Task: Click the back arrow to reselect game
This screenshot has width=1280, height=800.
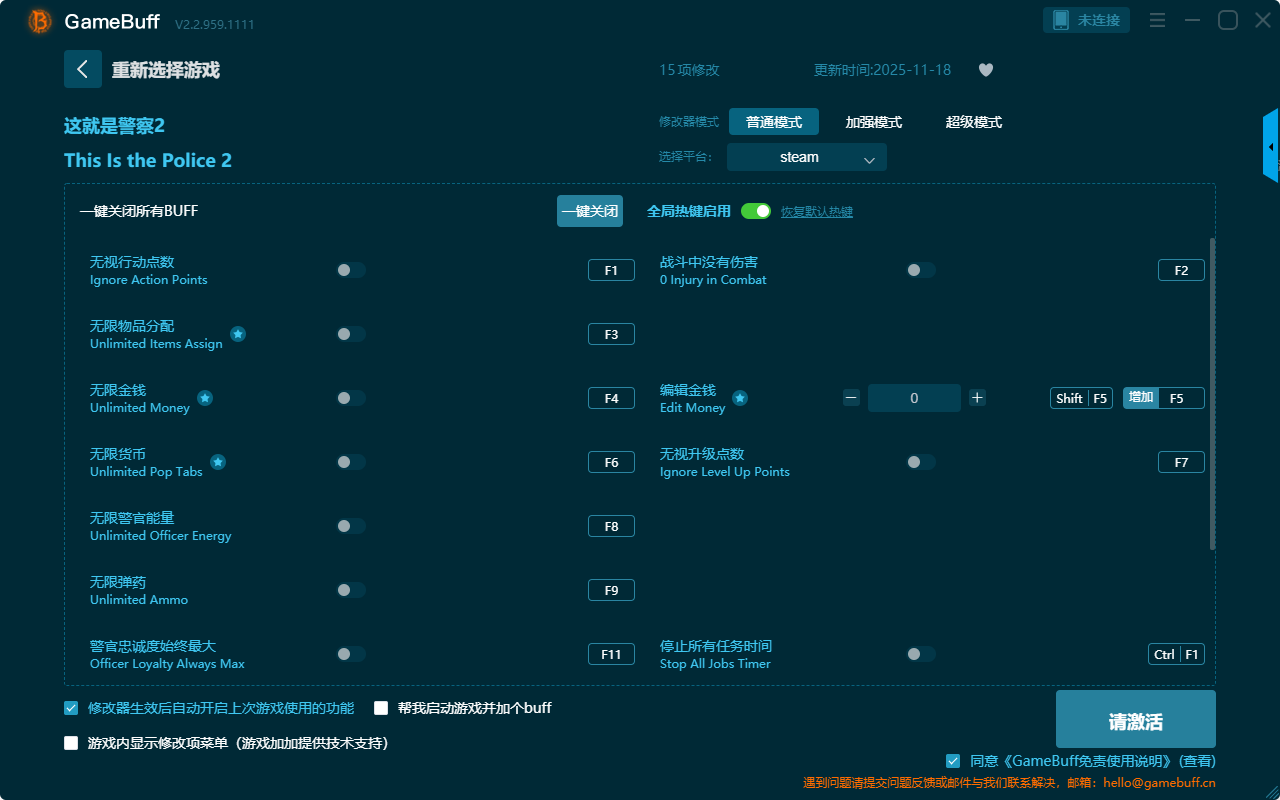Action: pyautogui.click(x=83, y=69)
